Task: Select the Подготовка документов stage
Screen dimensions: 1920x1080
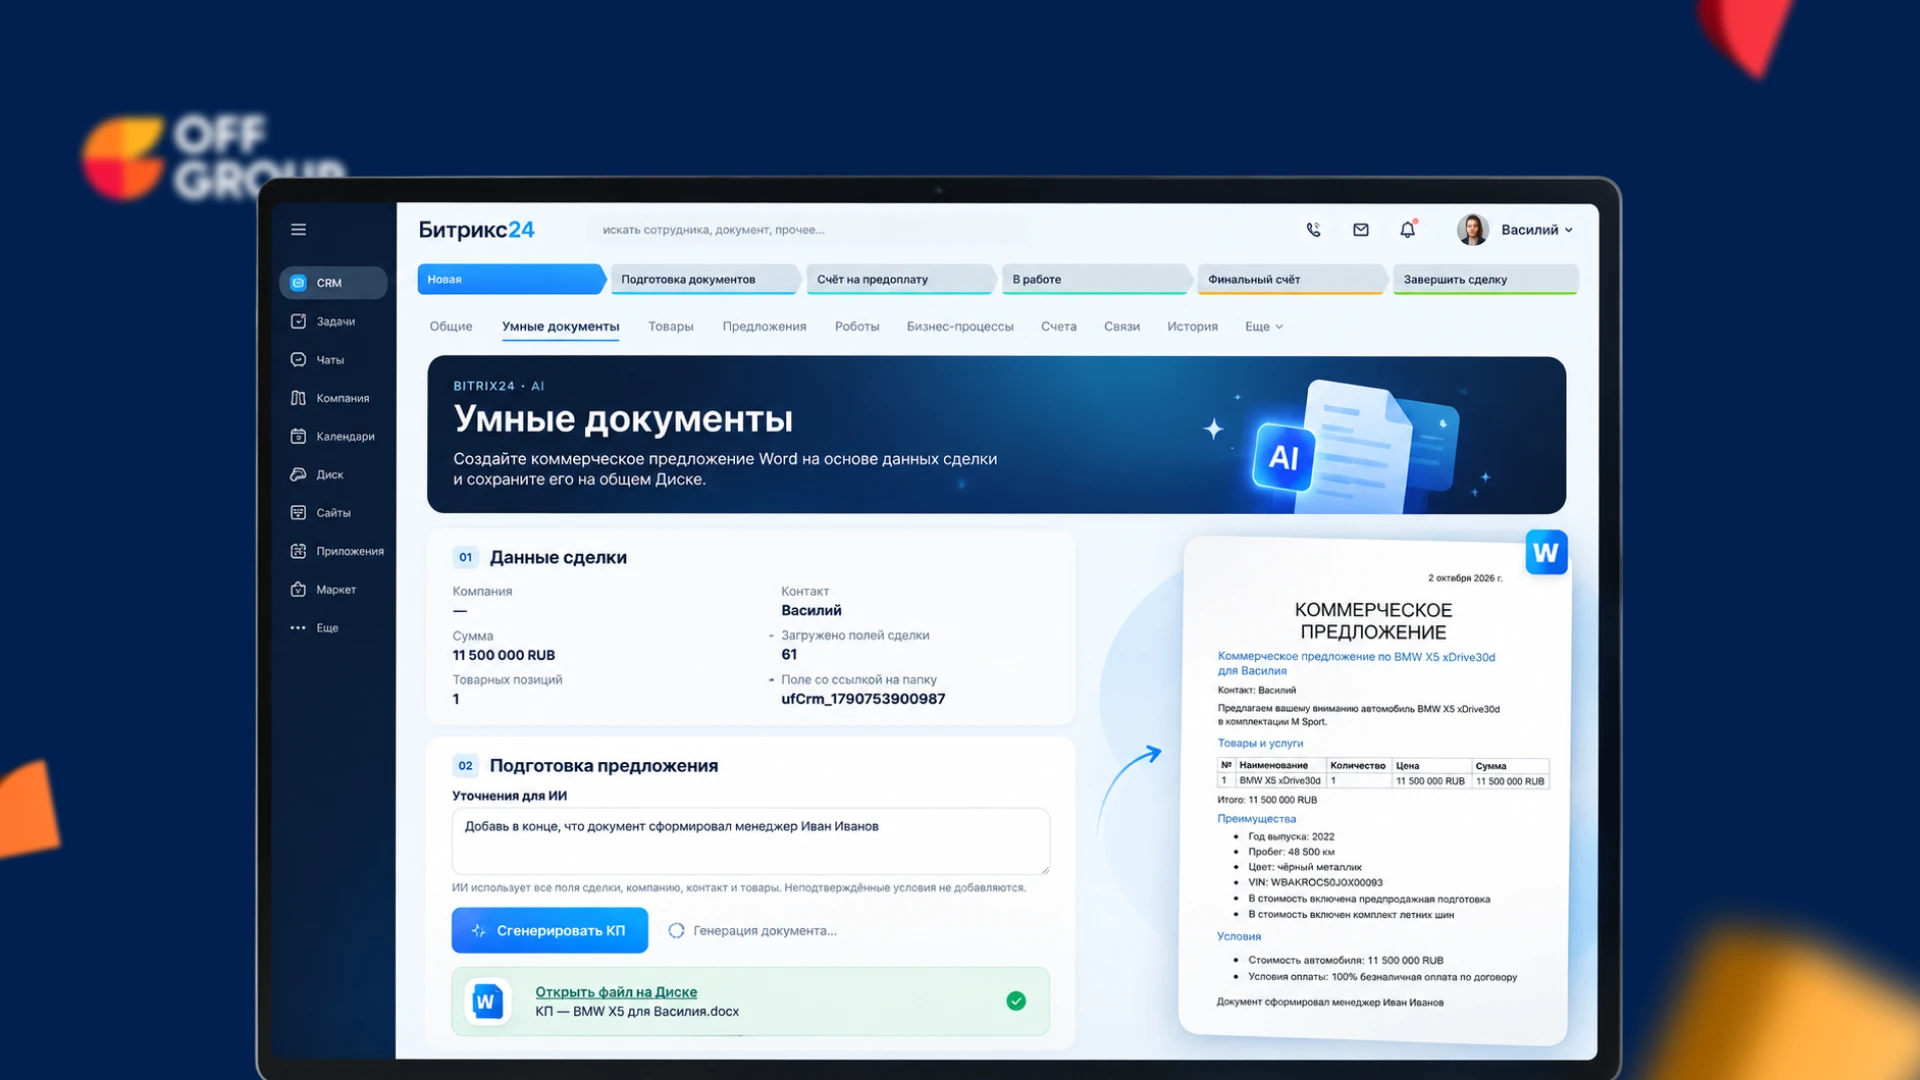Action: point(704,279)
